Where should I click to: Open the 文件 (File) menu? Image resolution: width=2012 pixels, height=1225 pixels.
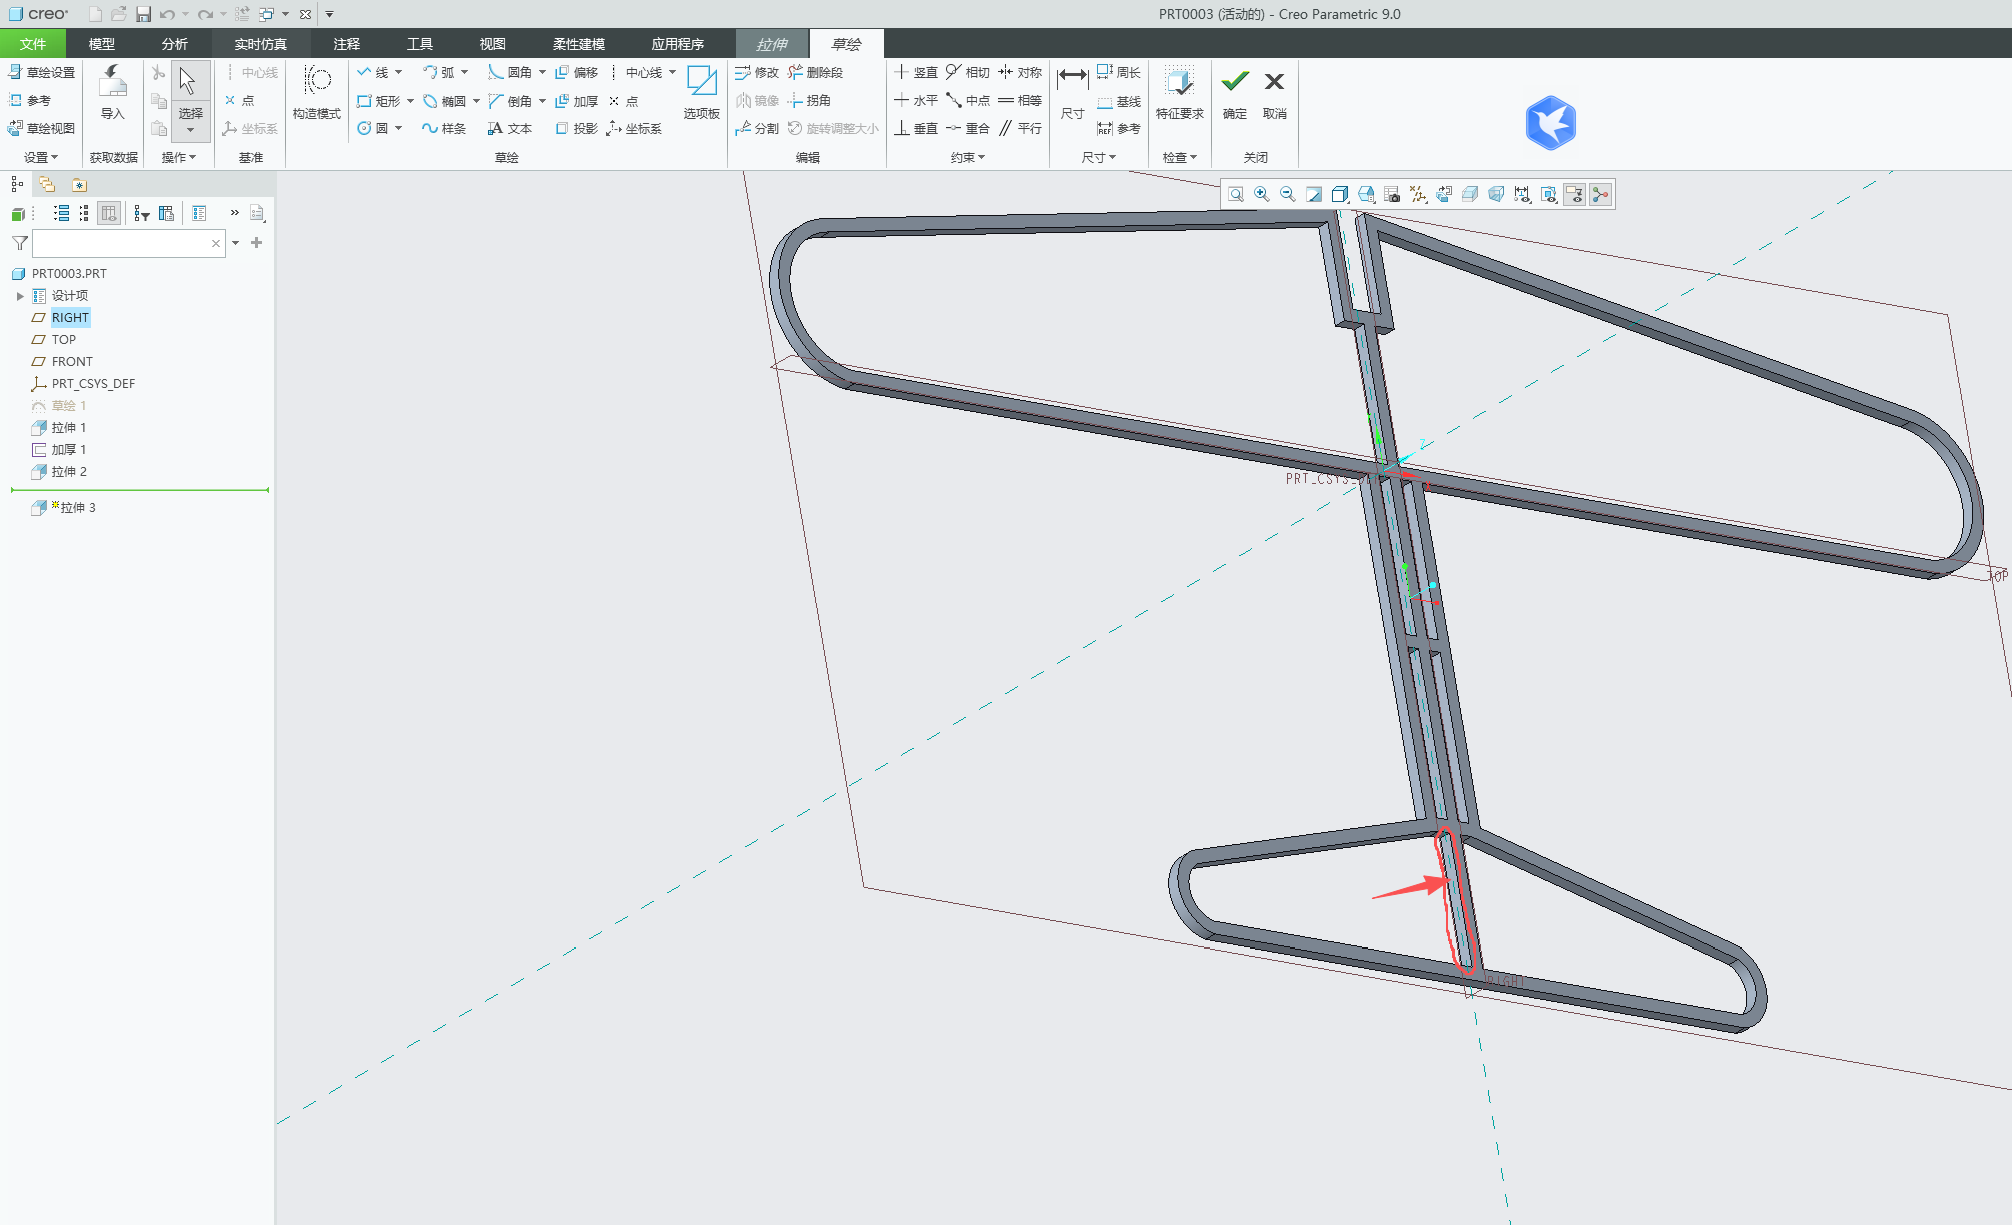pyautogui.click(x=33, y=44)
